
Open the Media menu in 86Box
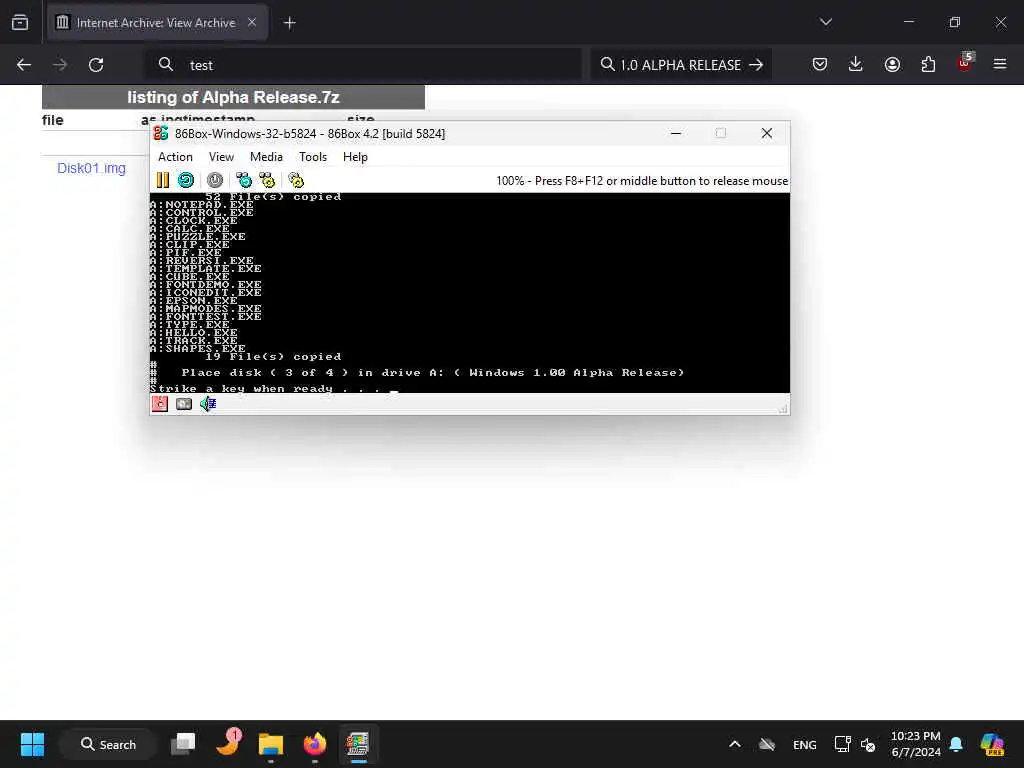266,157
